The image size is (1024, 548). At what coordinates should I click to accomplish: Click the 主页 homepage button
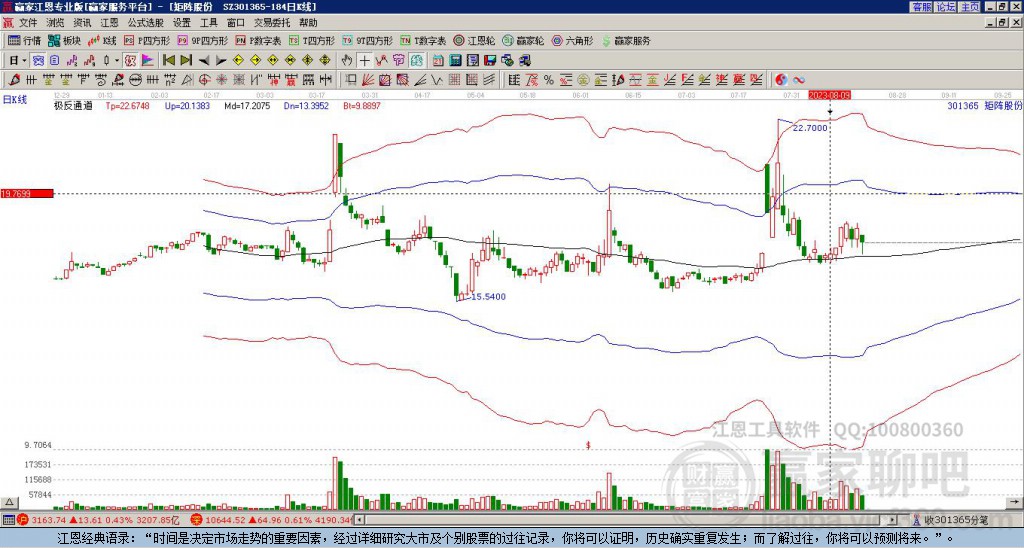tap(969, 7)
